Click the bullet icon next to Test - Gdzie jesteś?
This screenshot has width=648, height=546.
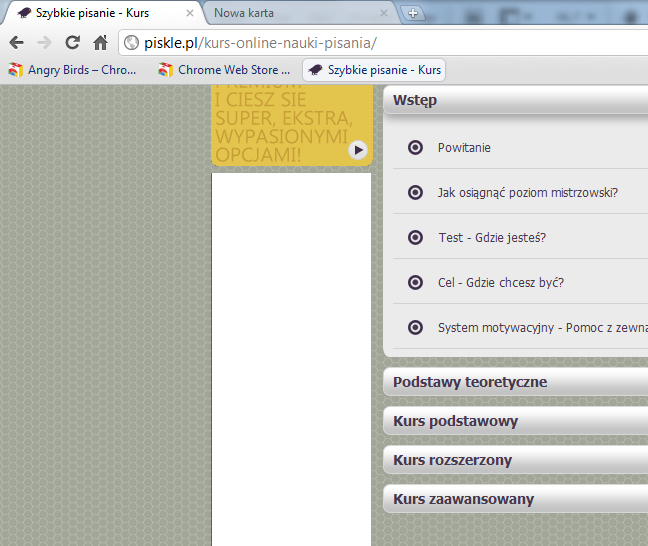point(415,238)
